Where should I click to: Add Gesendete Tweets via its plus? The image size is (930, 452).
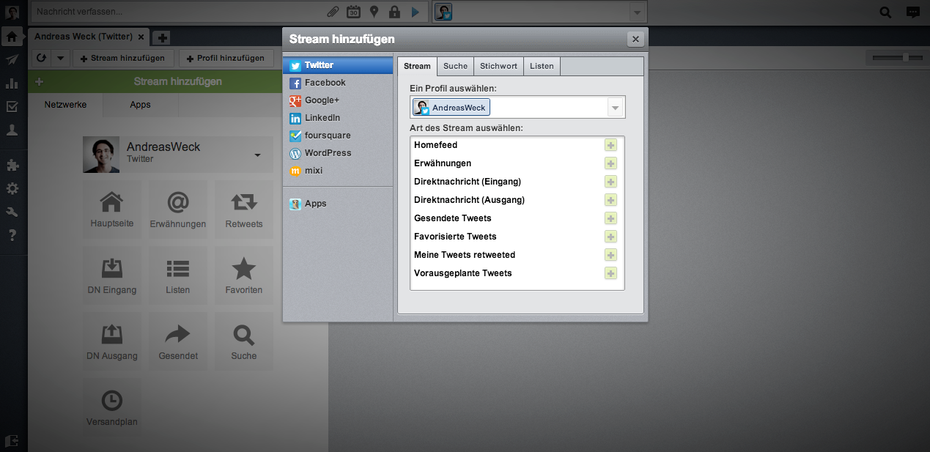tap(610, 218)
